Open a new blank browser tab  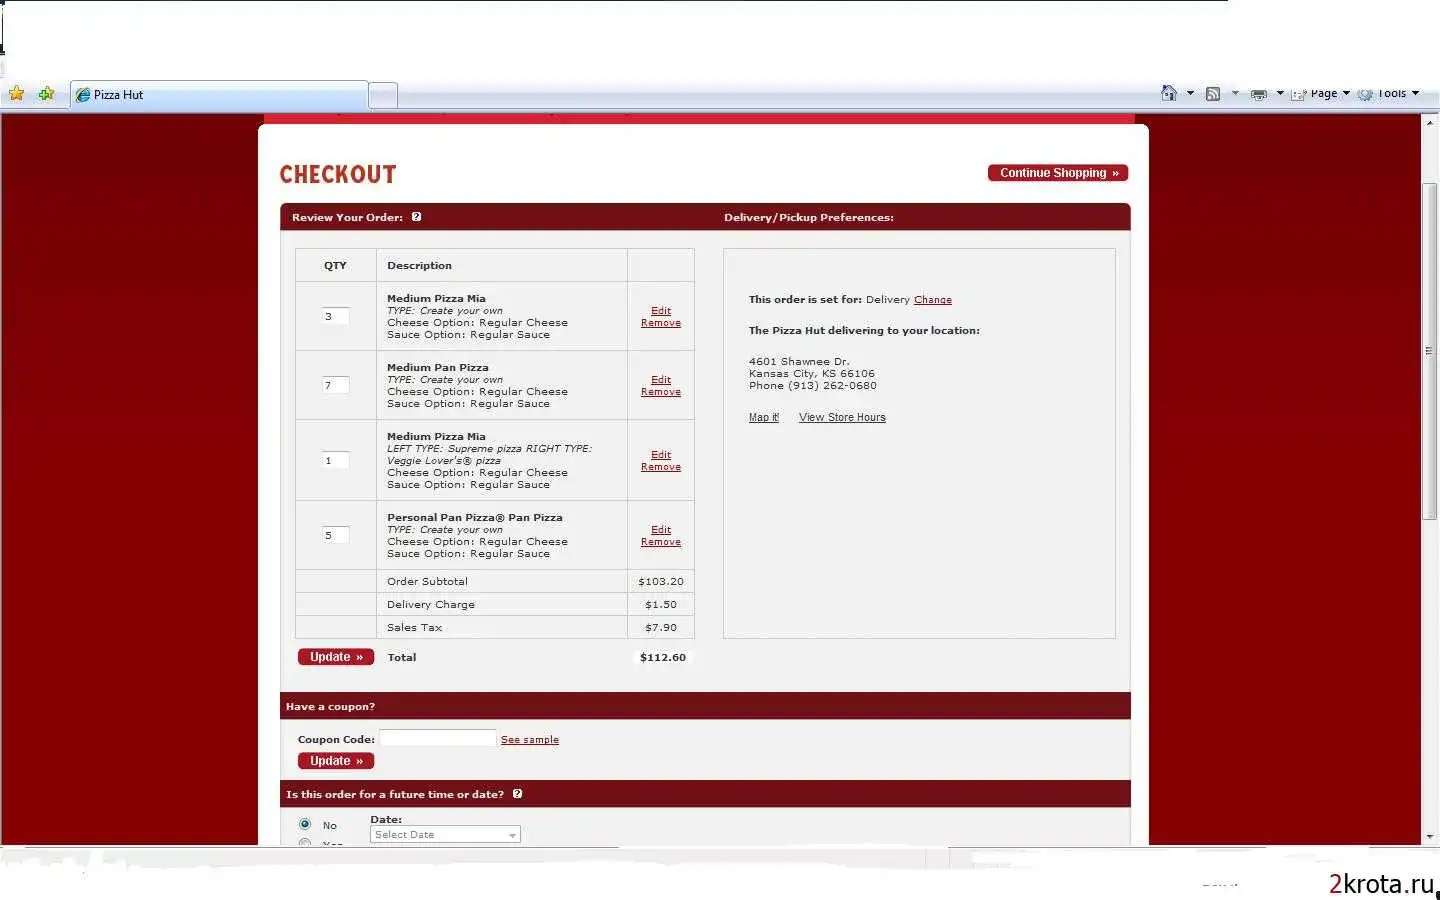tap(383, 95)
